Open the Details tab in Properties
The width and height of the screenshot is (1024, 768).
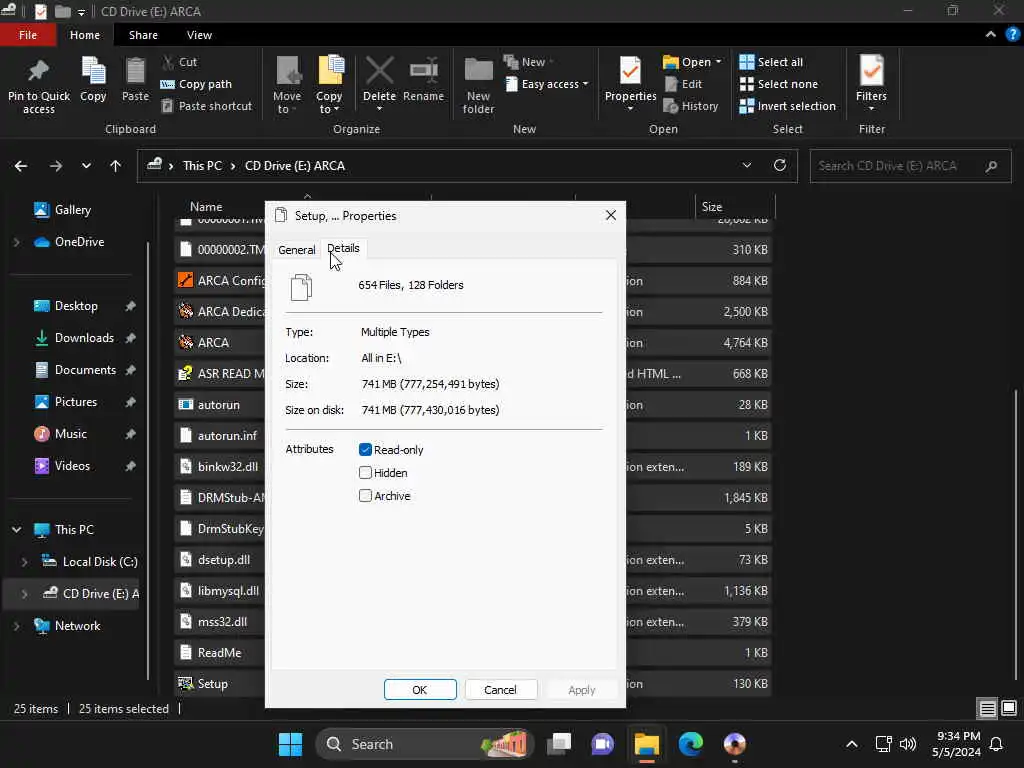pos(344,248)
